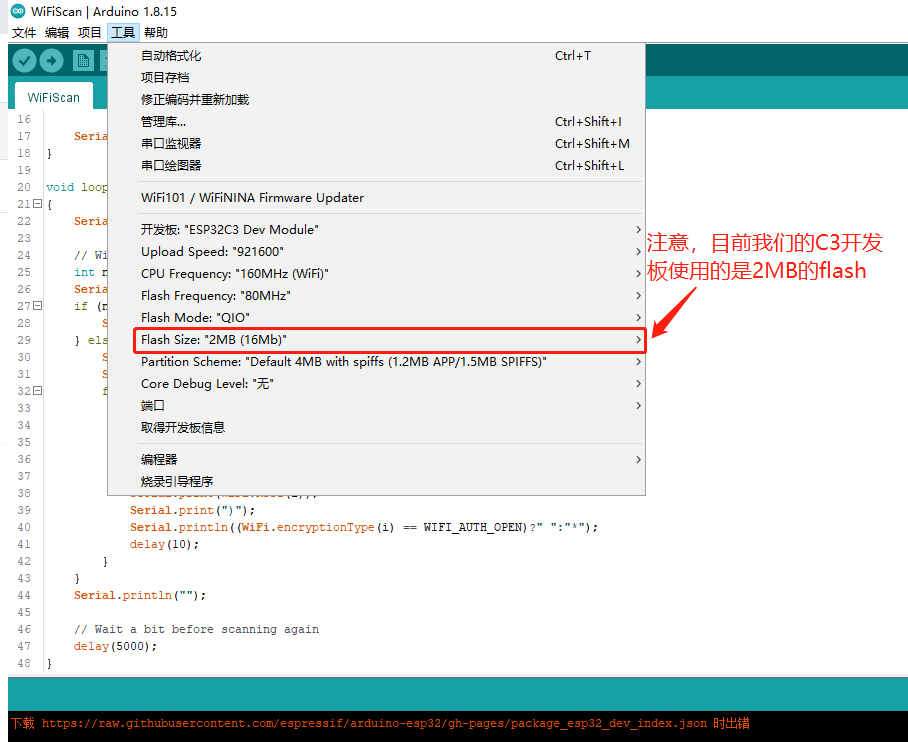Expand 端口 port submenu
This screenshot has width=908, height=742.
pyautogui.click(x=376, y=405)
